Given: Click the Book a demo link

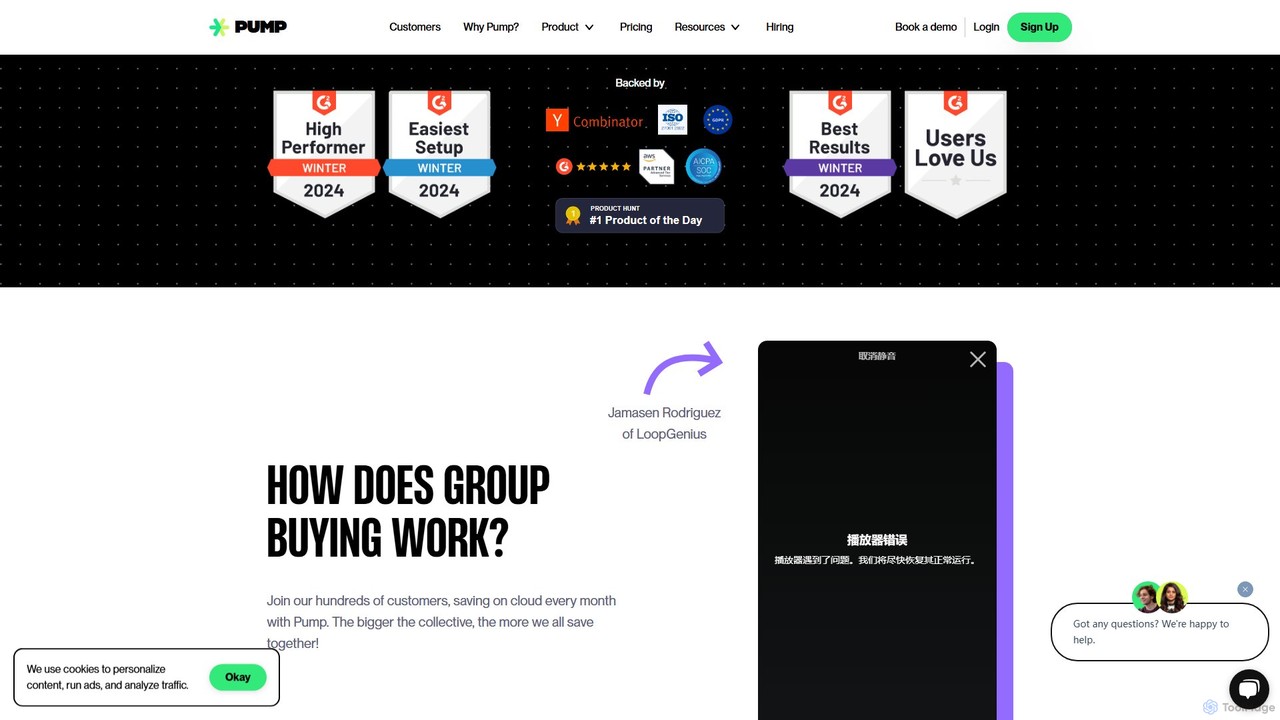Looking at the screenshot, I should pyautogui.click(x=926, y=27).
